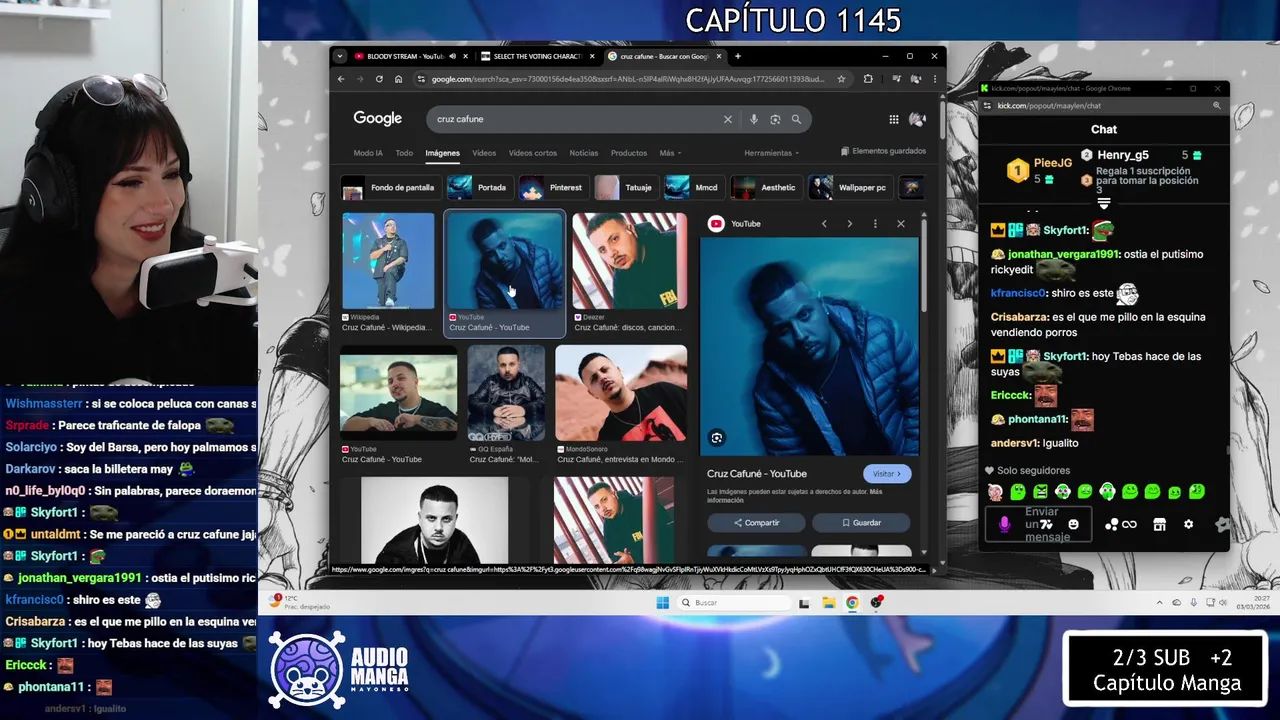This screenshot has height=720, width=1280.
Task: Open the Windows Start button
Action: (x=662, y=603)
